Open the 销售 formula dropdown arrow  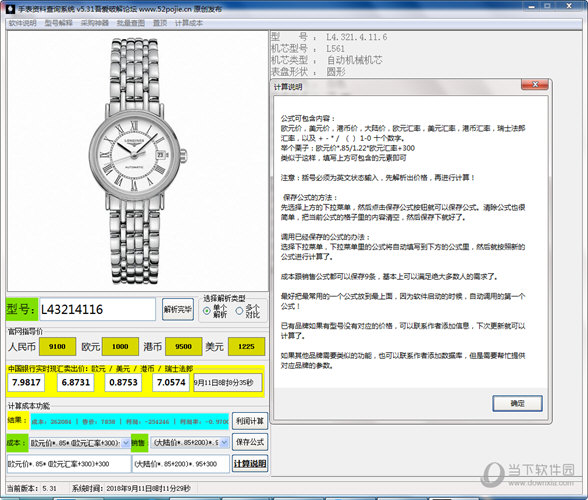(x=224, y=443)
